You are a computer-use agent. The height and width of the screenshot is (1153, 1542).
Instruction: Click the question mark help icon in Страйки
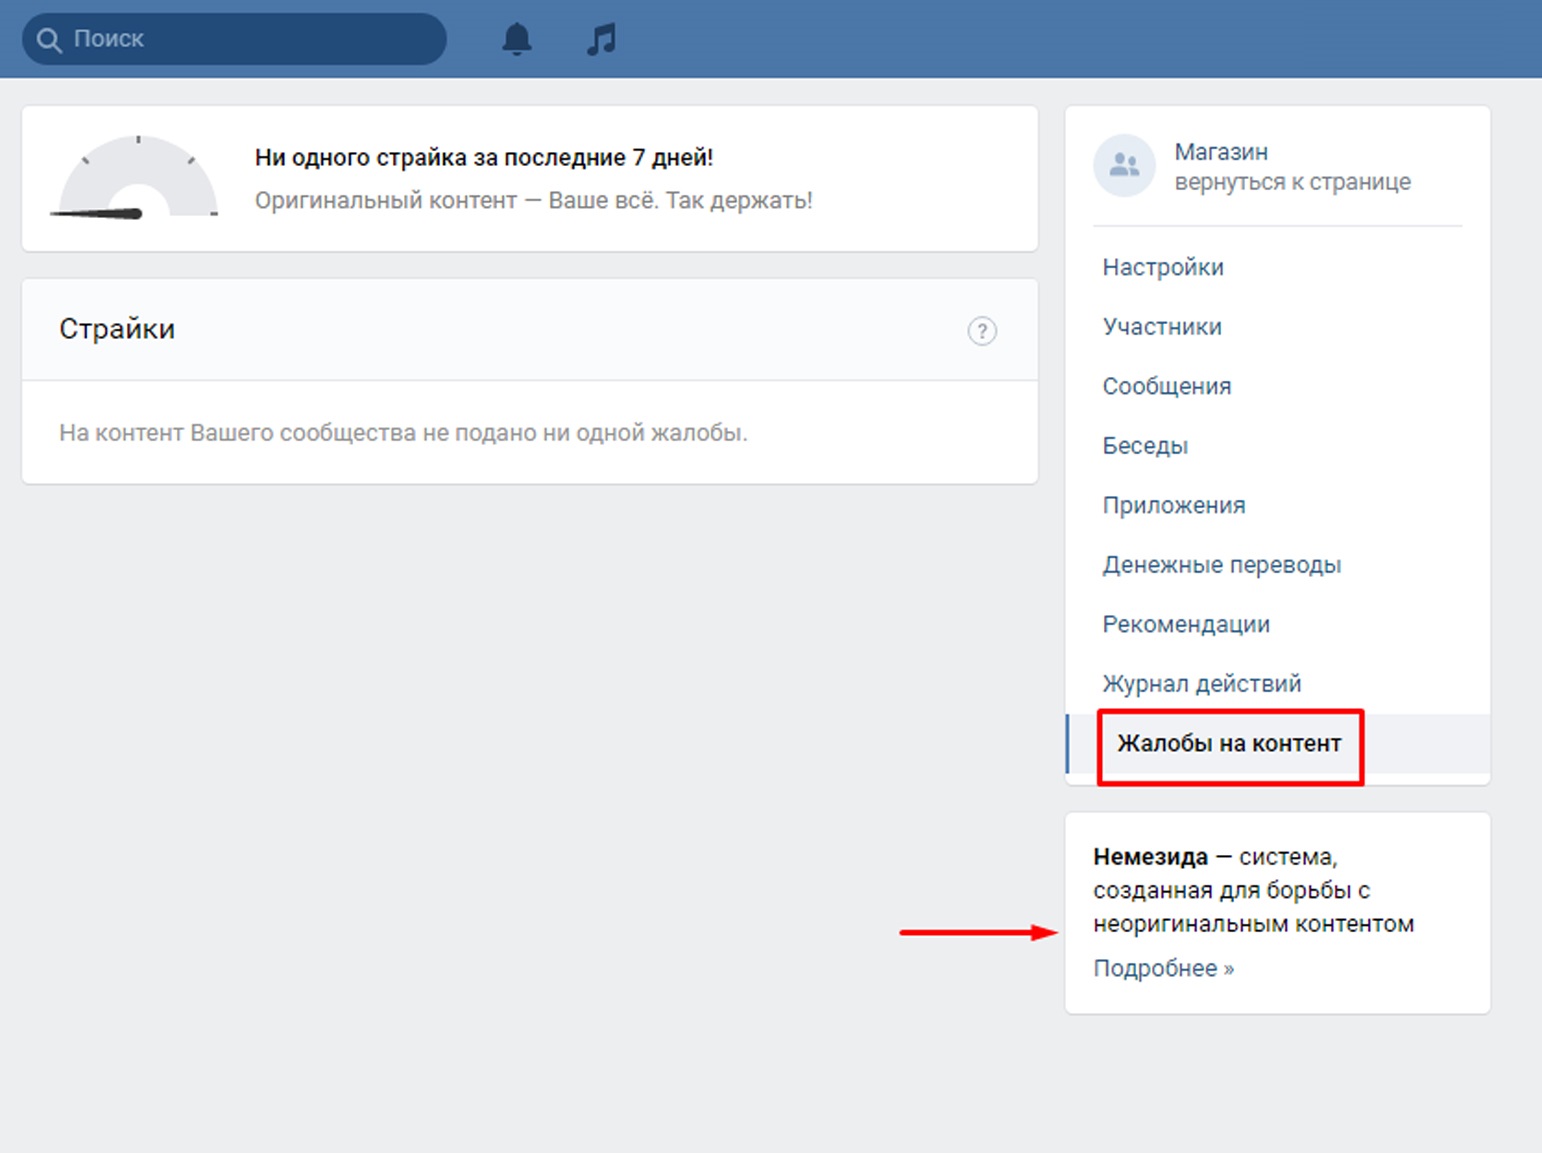pos(981,331)
